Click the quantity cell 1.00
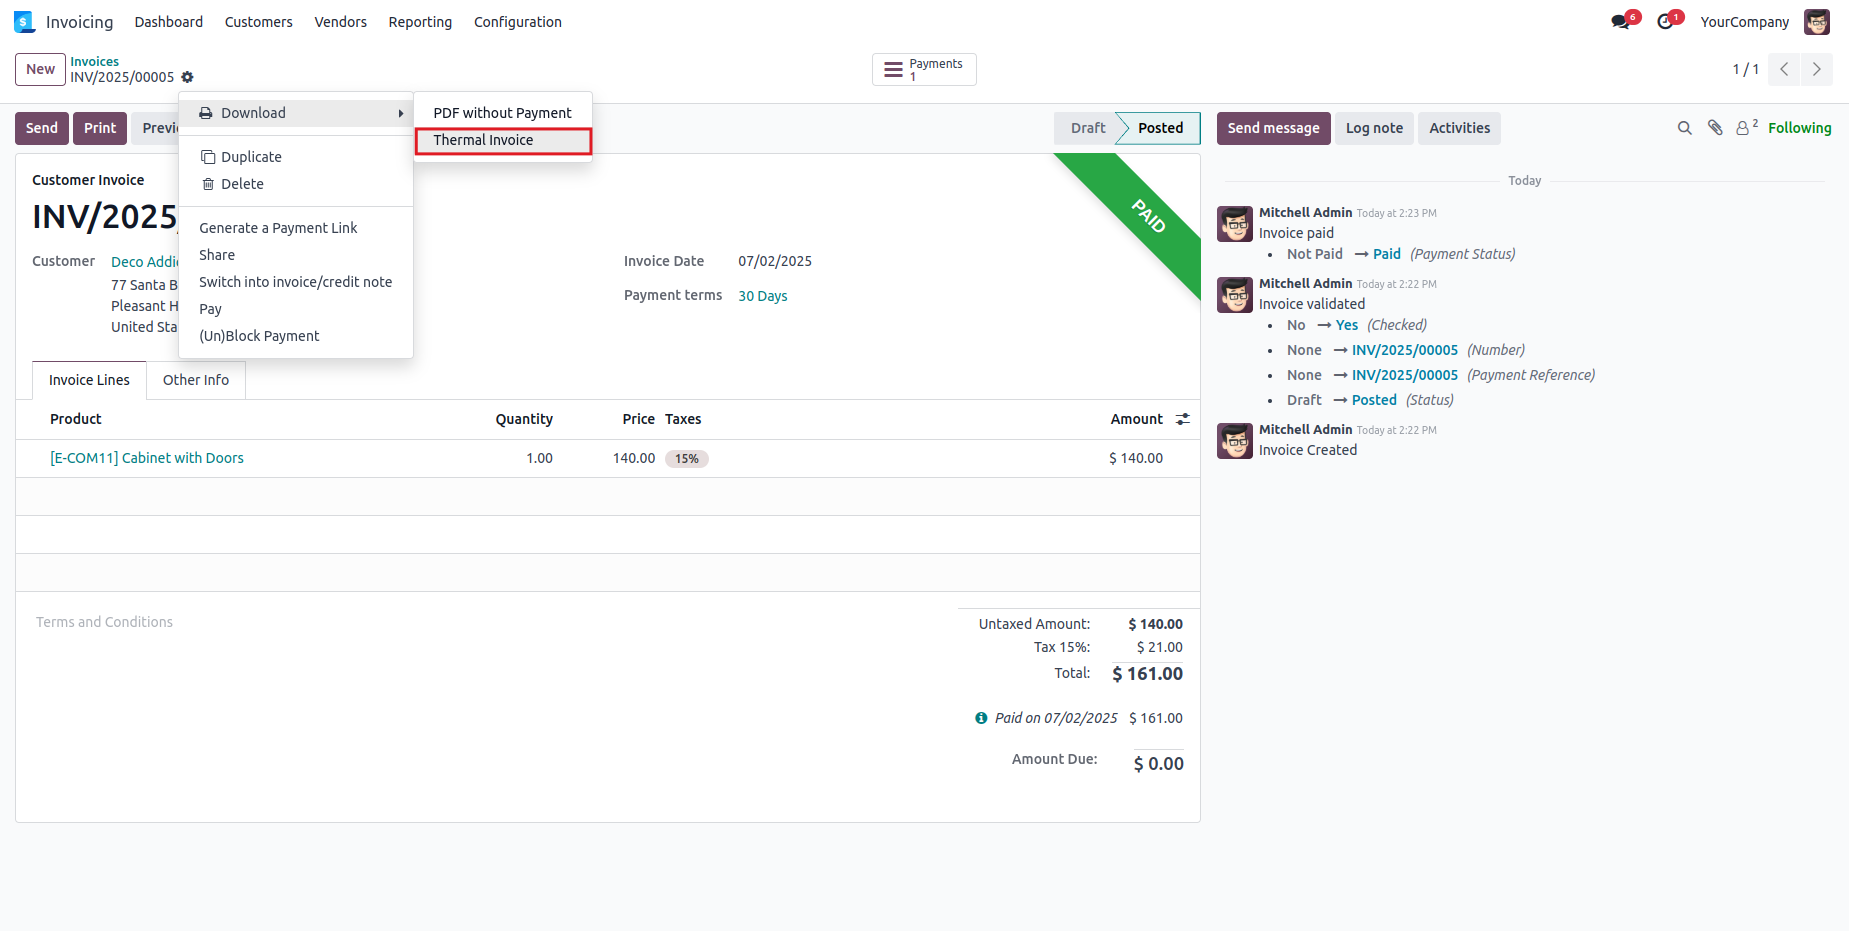Viewport: 1849px width, 931px height. [539, 458]
